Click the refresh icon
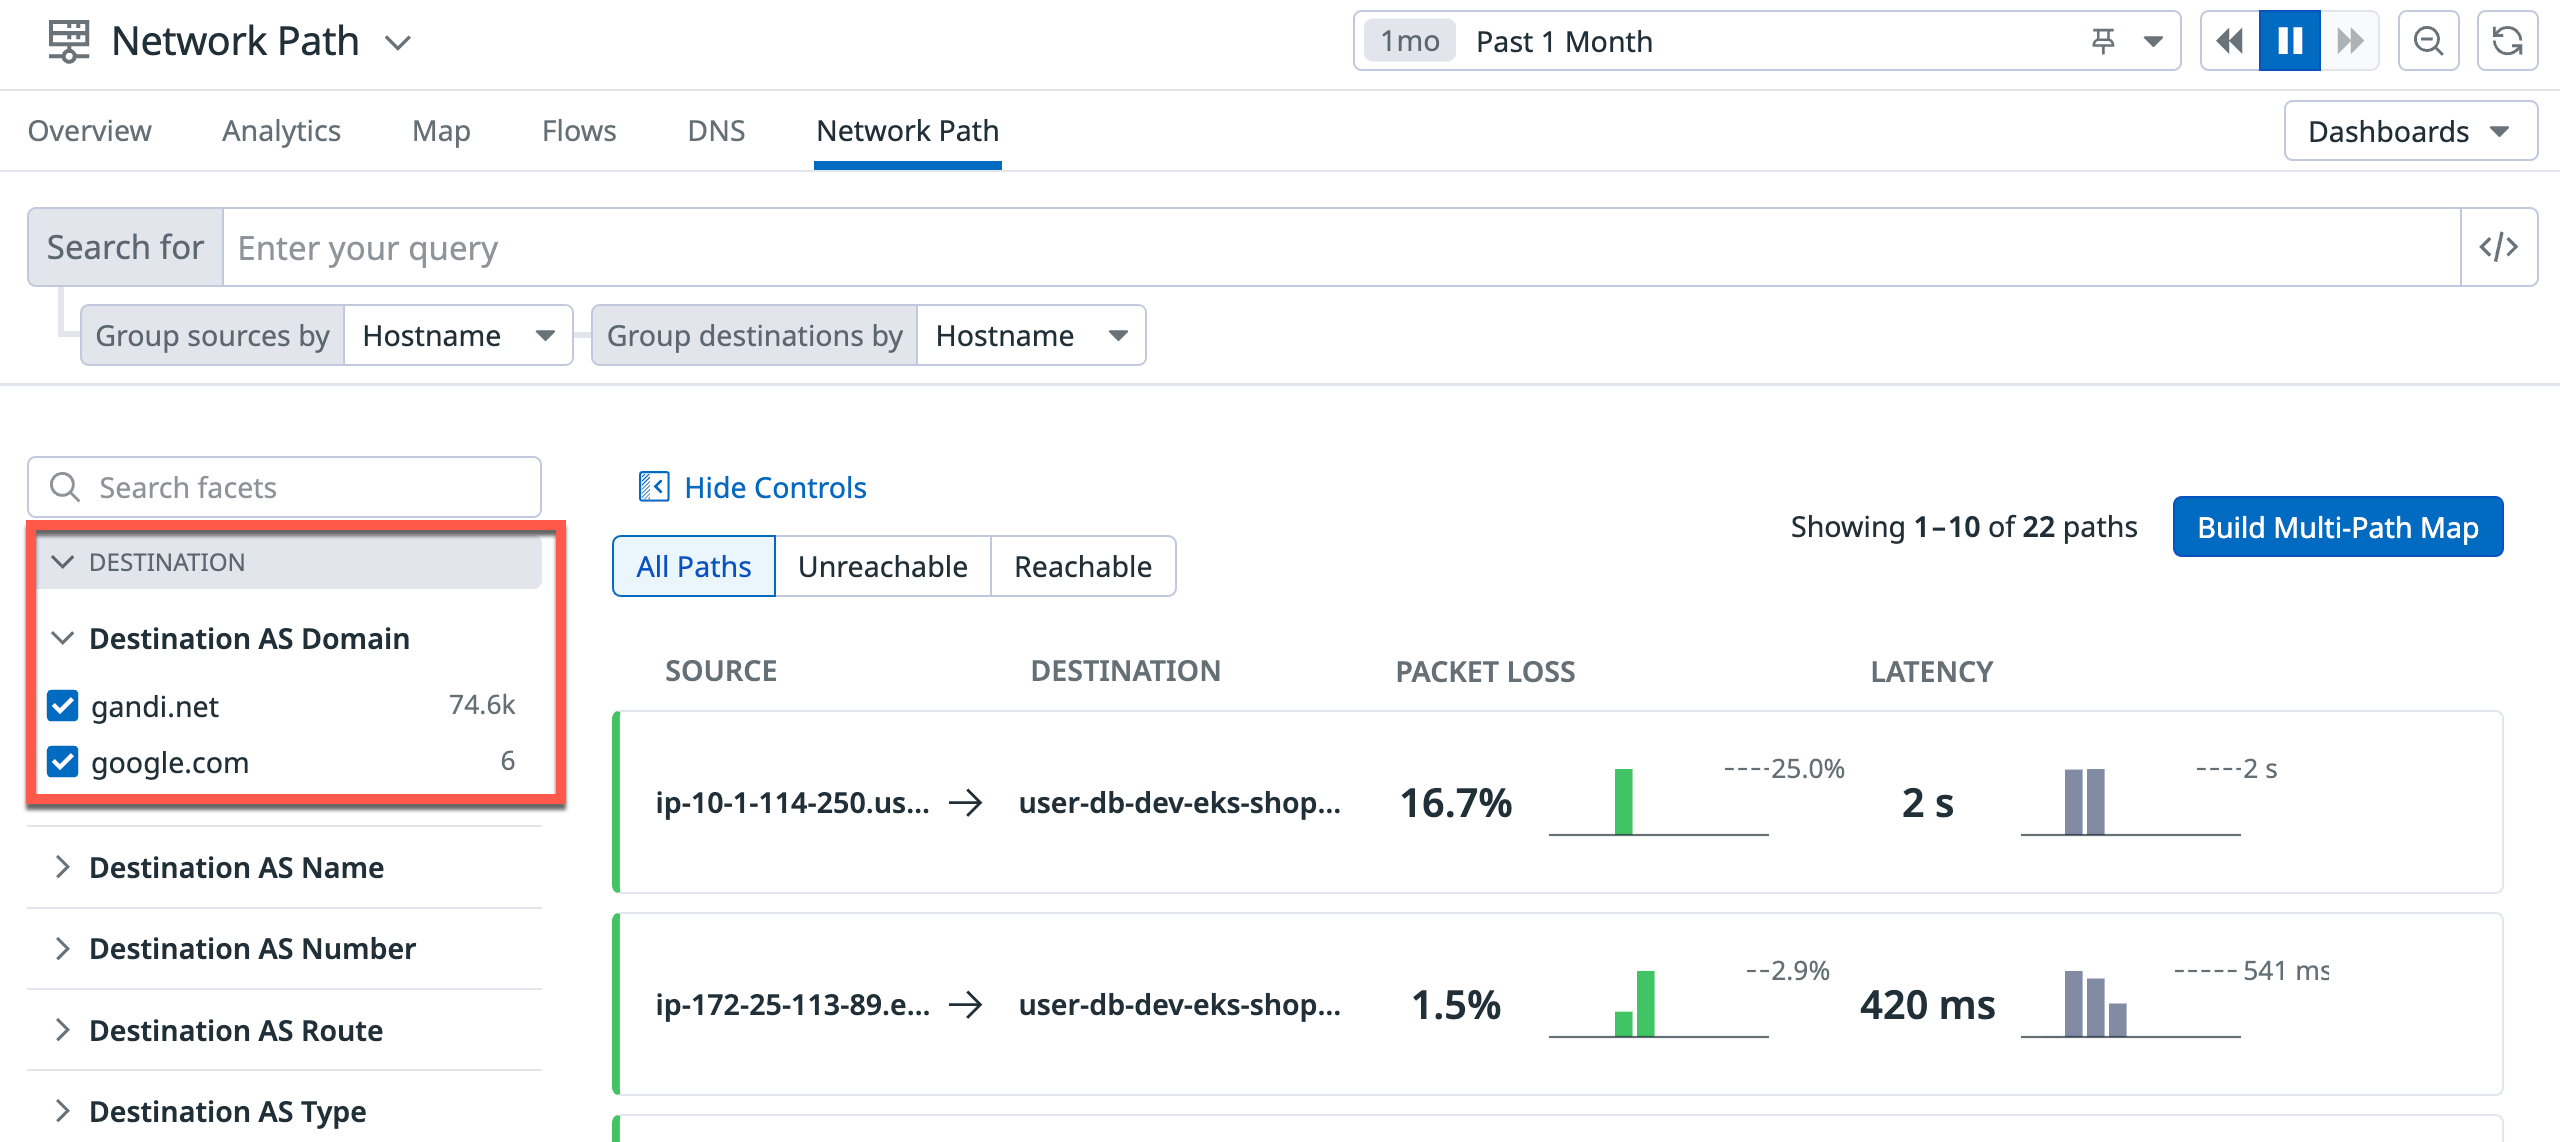Image resolution: width=2560 pixels, height=1142 pixels. pyautogui.click(x=2507, y=41)
